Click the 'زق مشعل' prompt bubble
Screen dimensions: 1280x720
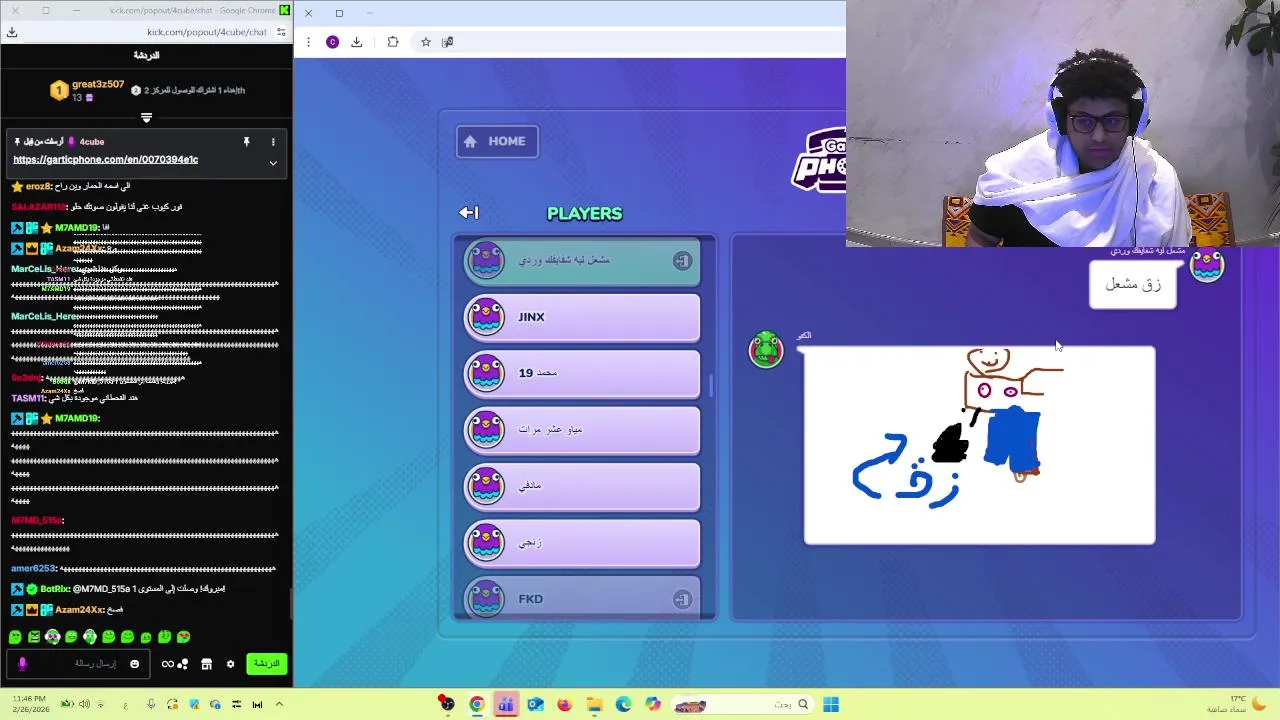(1133, 285)
